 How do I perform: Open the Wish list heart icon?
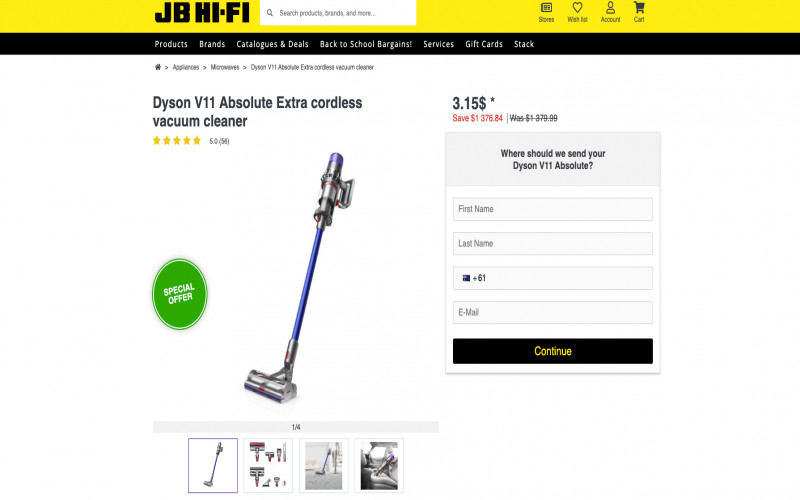click(577, 8)
